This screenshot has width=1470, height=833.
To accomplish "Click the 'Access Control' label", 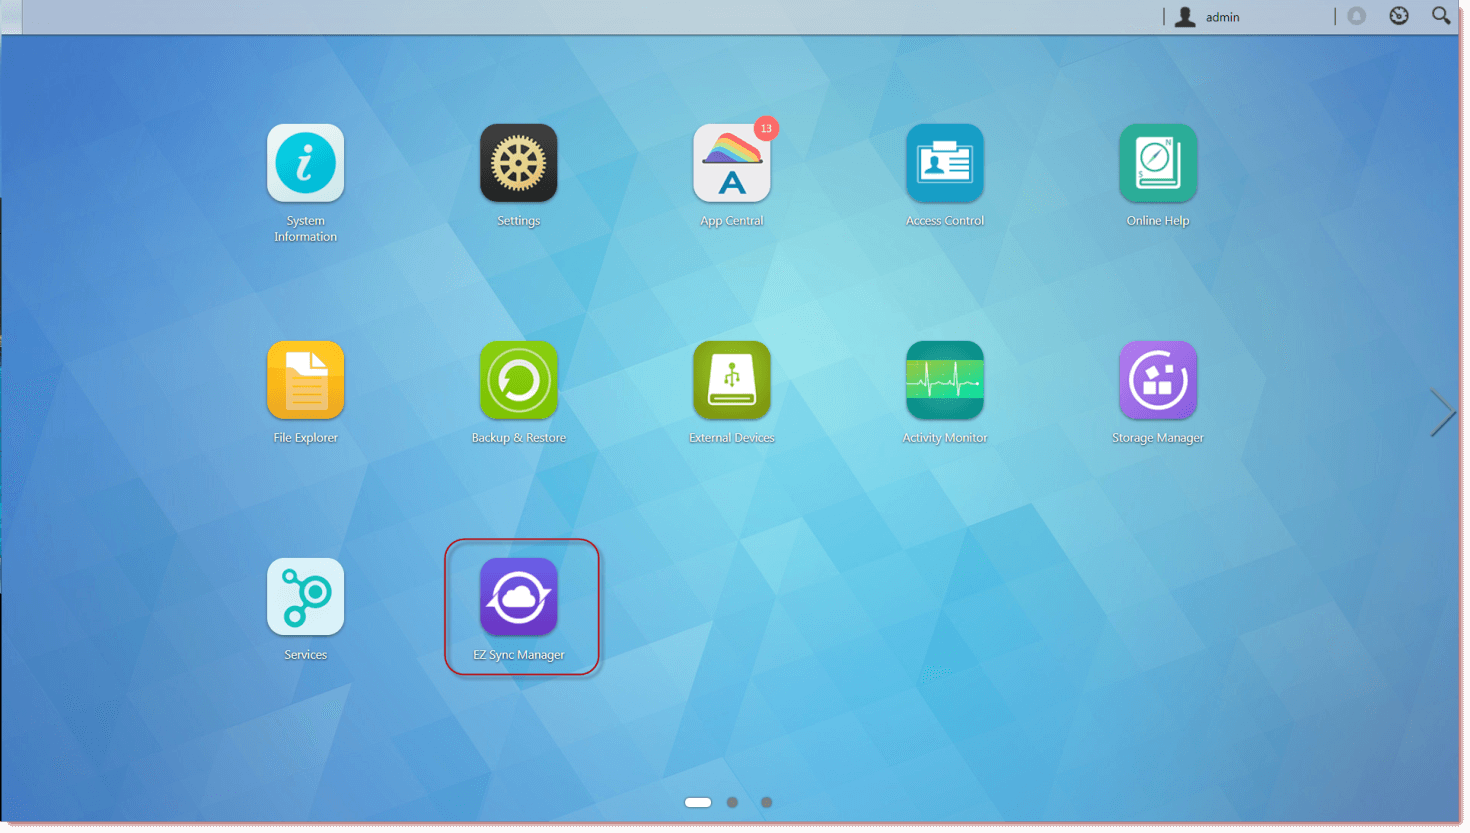I will coord(944,221).
